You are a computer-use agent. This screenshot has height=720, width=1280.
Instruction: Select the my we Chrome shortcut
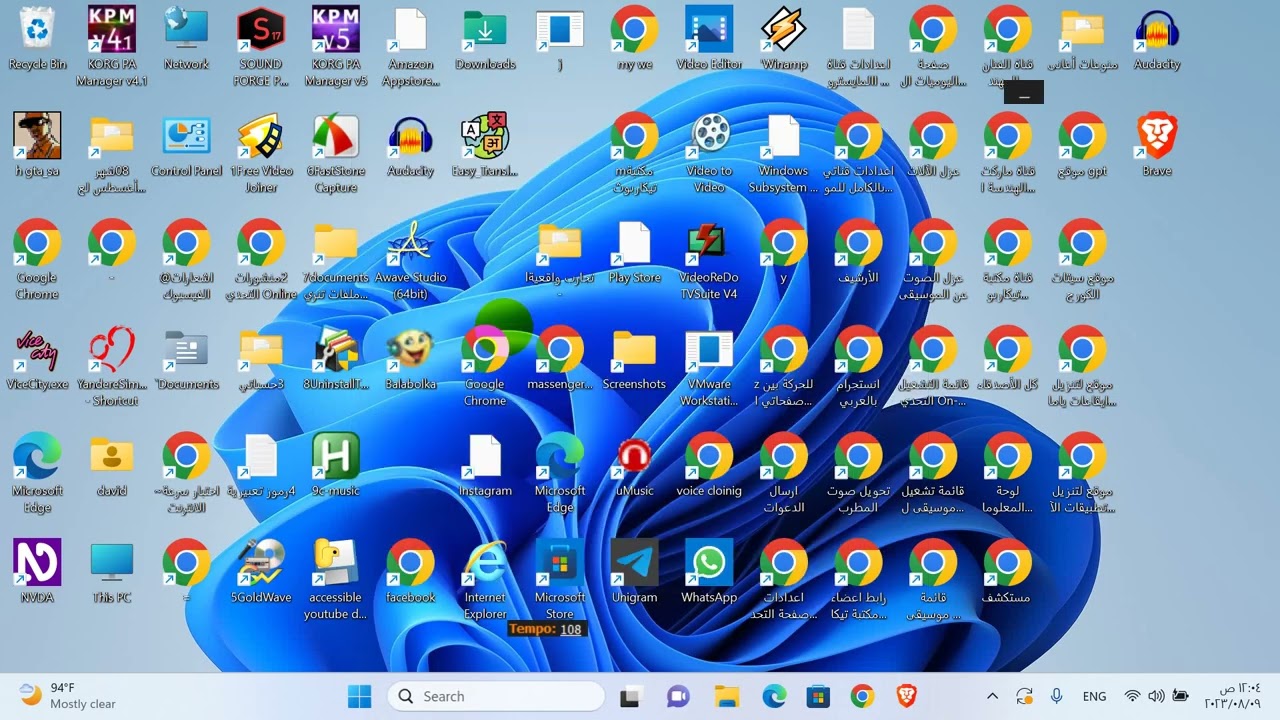(634, 40)
